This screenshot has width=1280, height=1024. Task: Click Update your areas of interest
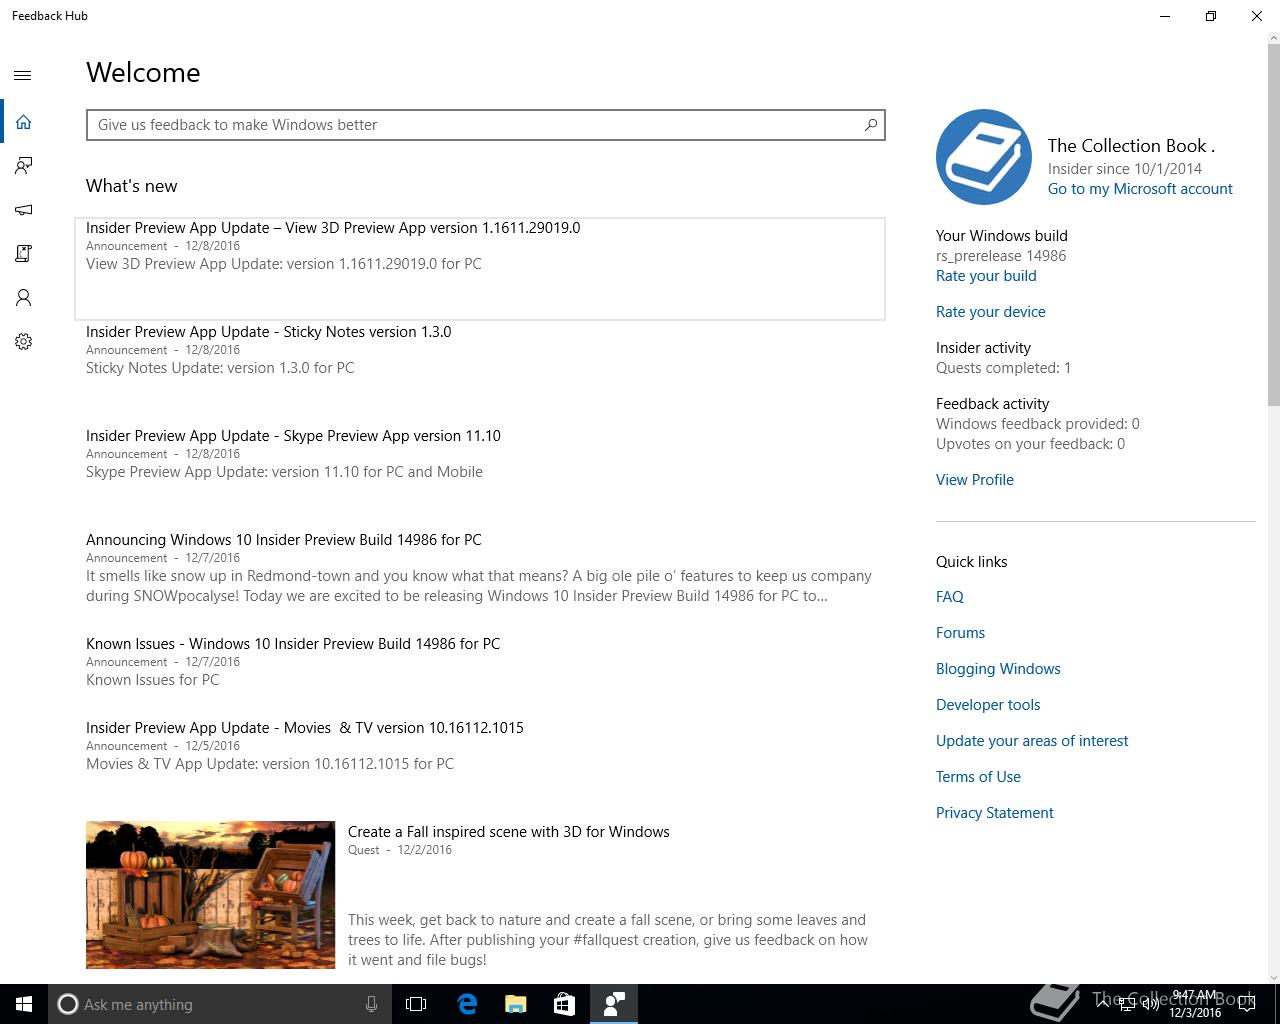pos(1032,741)
